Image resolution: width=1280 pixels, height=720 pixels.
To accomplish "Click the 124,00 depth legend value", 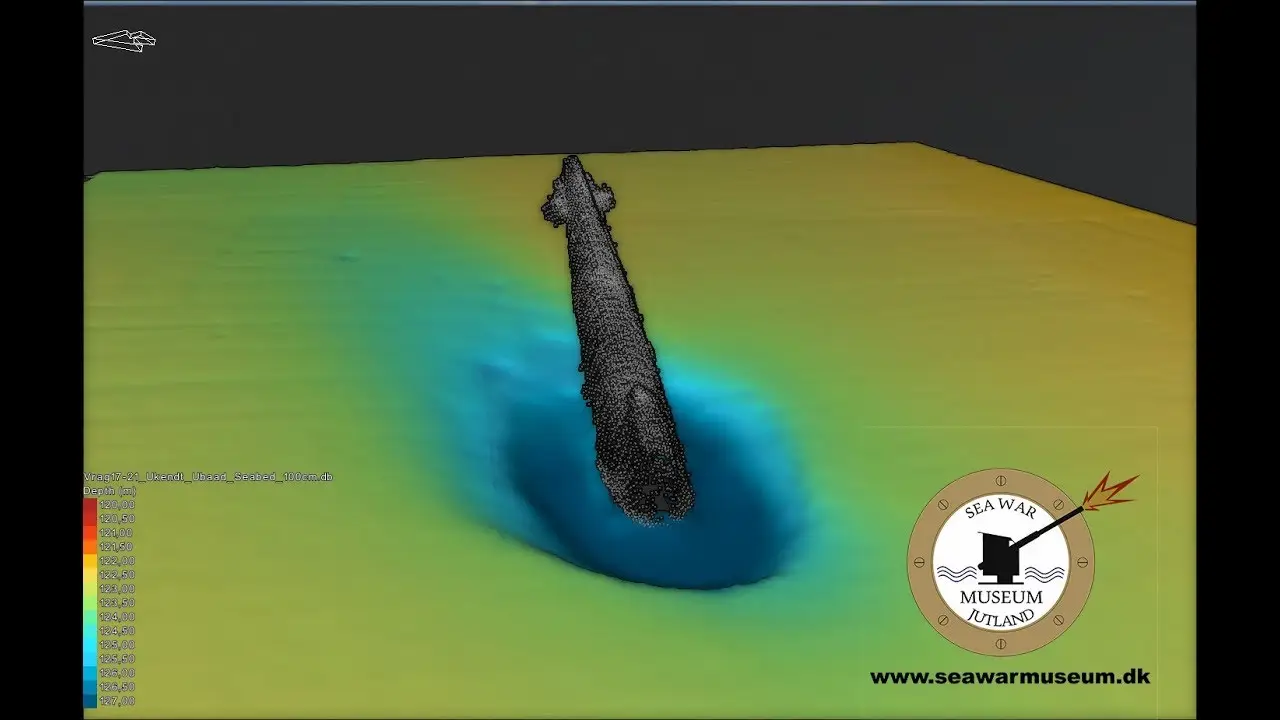I will pos(117,617).
